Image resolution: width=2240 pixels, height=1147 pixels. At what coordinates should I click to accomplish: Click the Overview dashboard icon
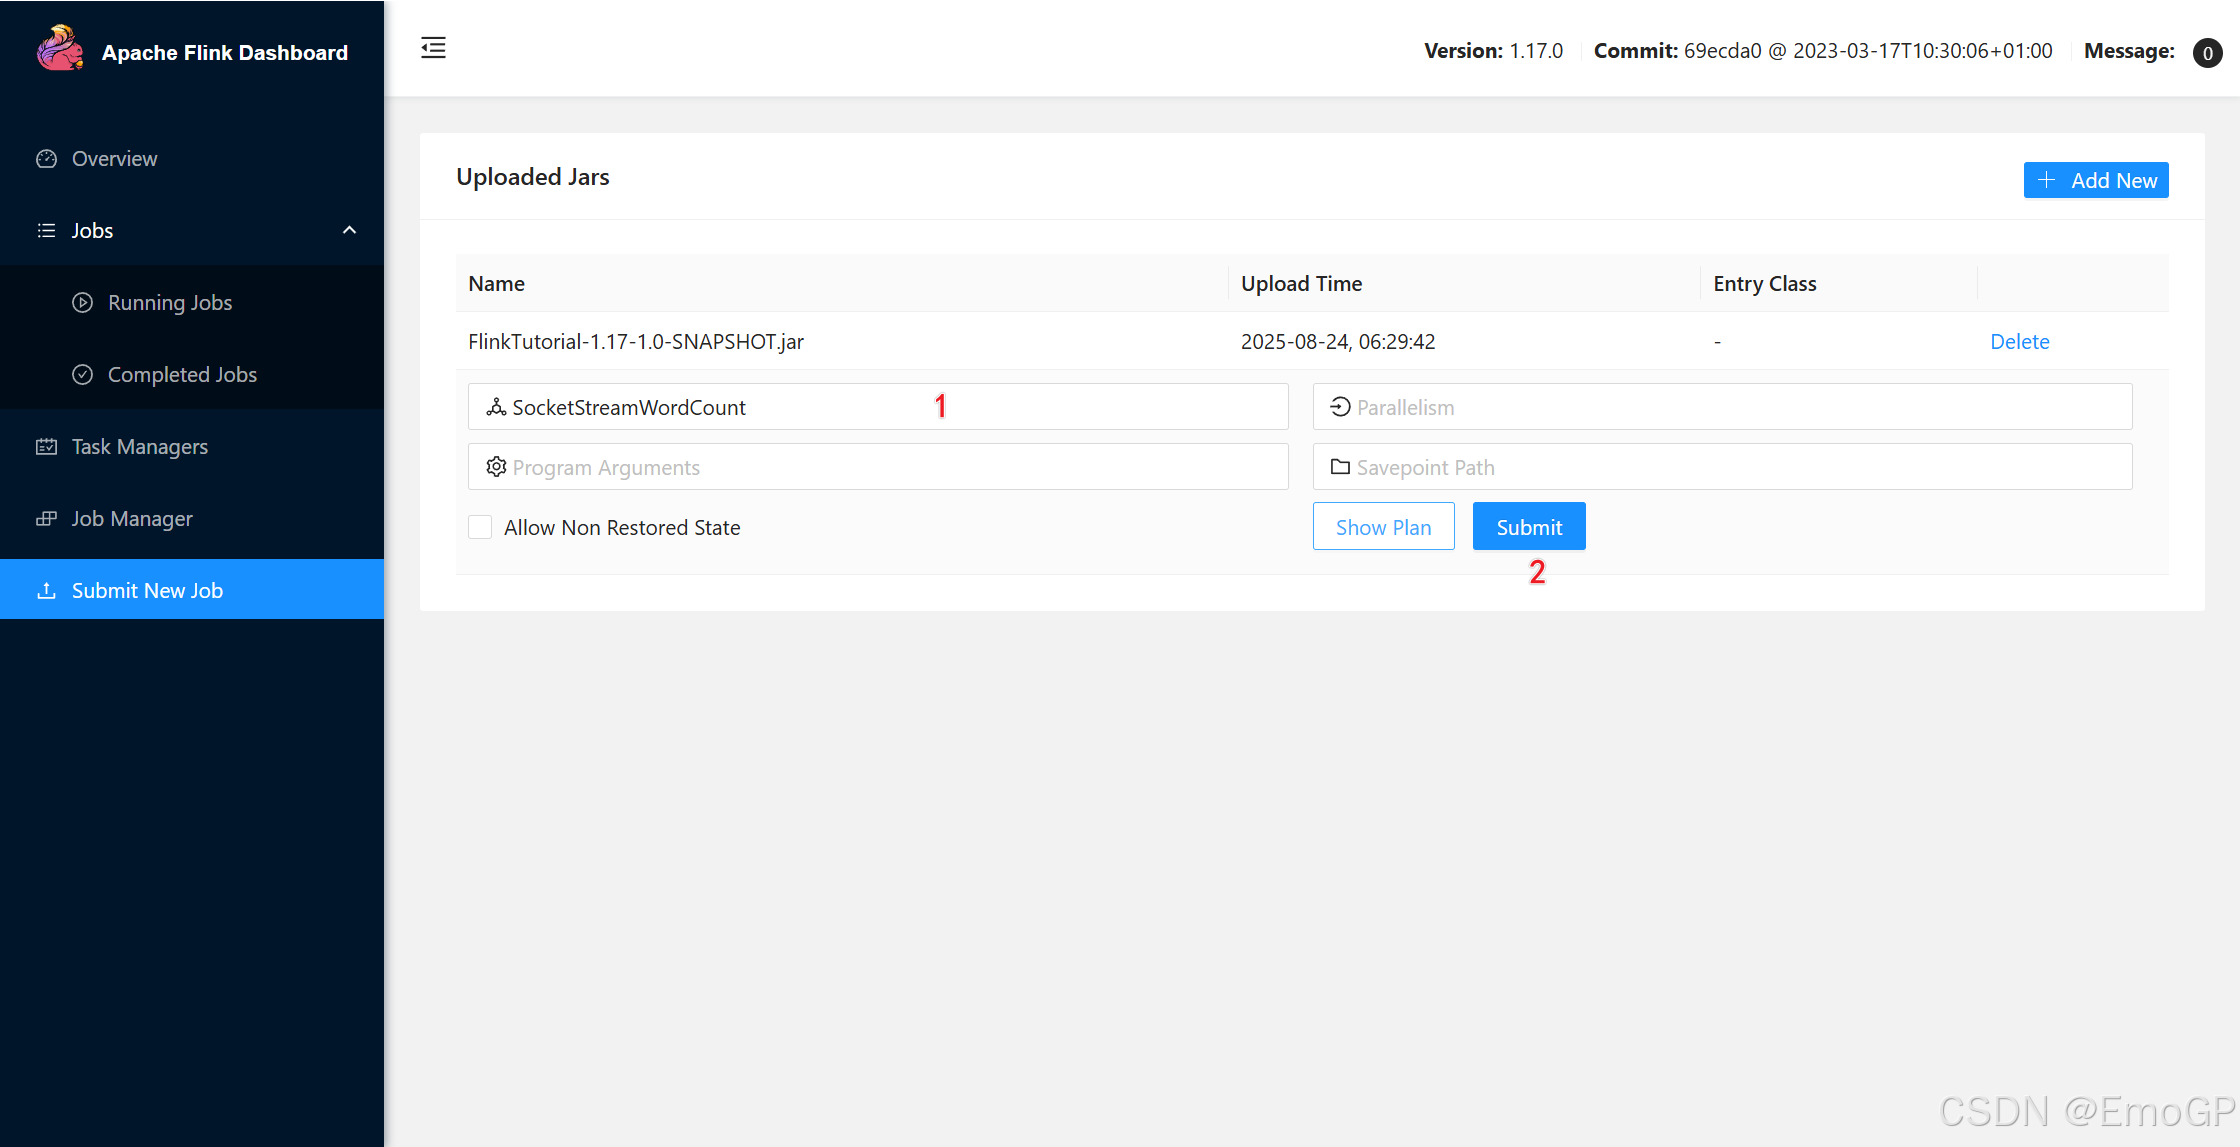point(46,159)
